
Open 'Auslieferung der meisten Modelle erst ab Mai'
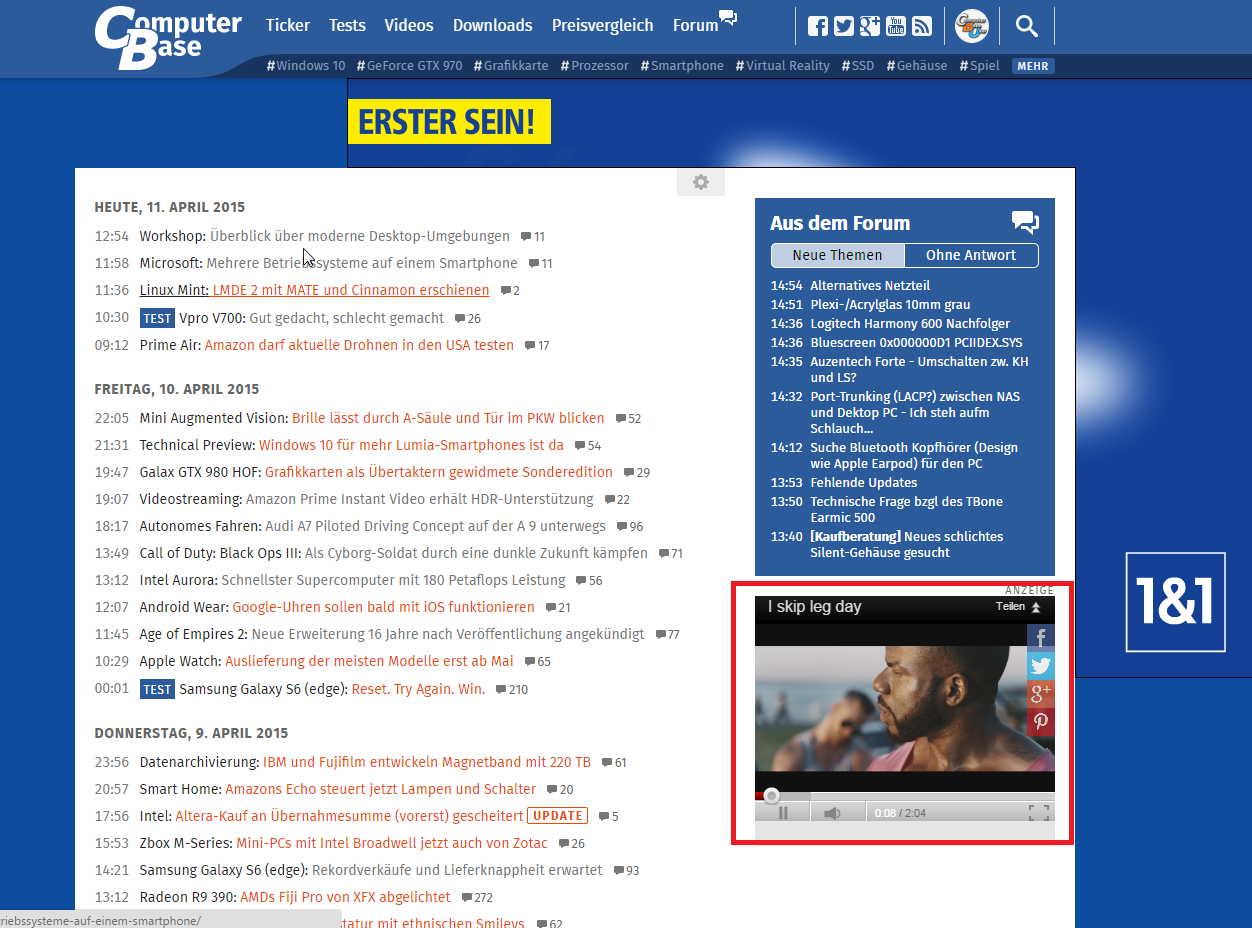point(369,662)
